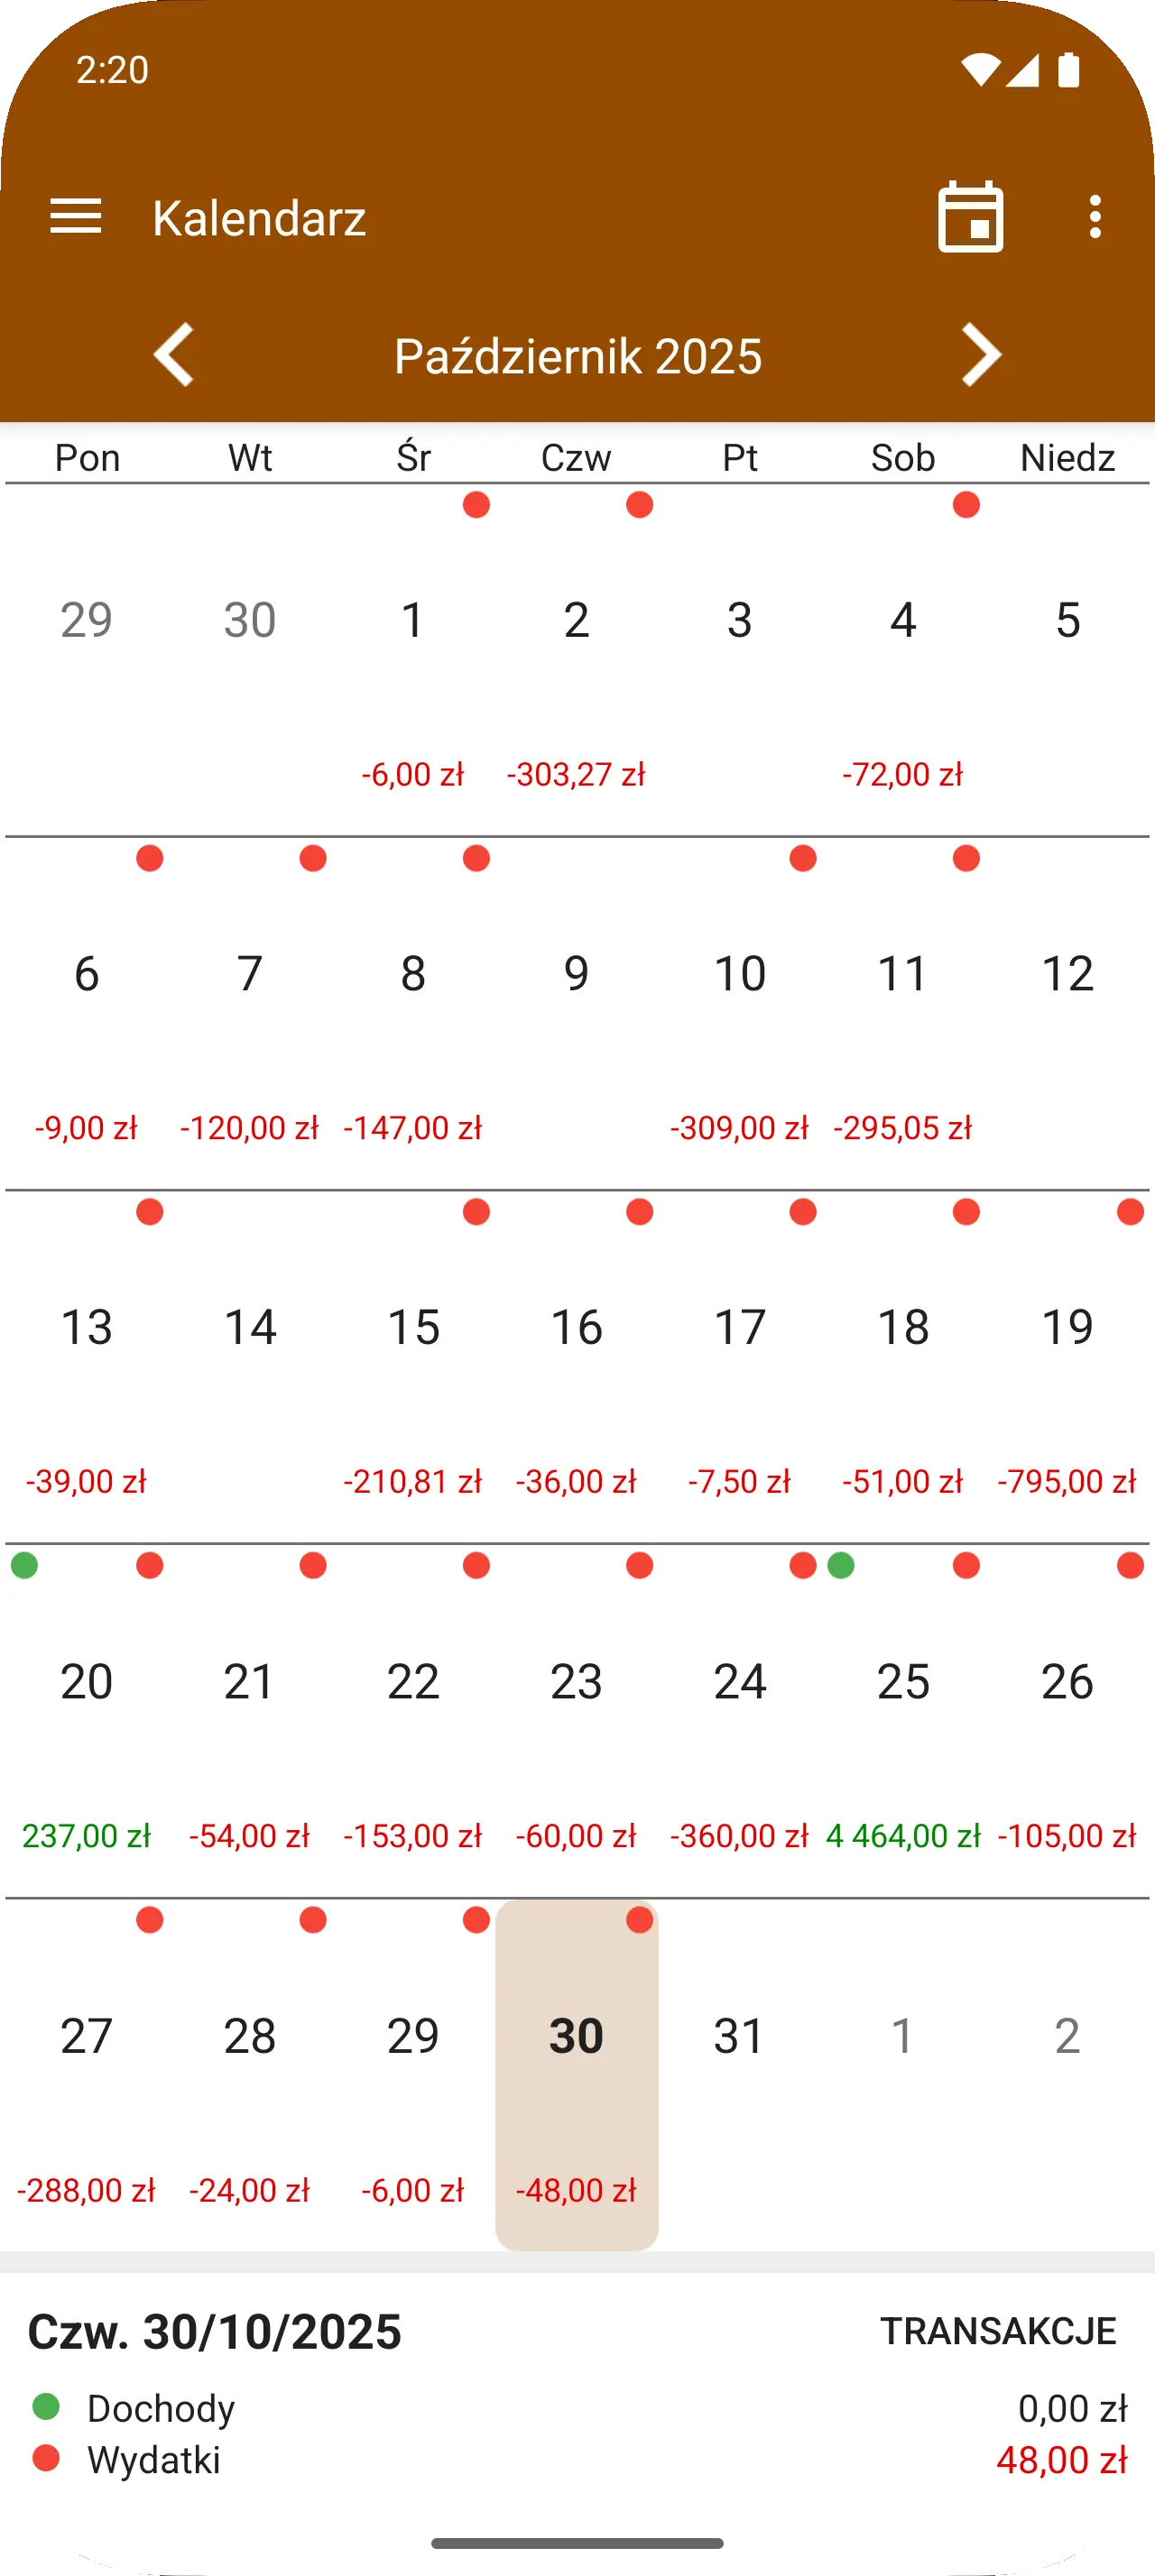1155x2576 pixels.
Task: Open the hamburger navigation menu
Action: [76, 217]
